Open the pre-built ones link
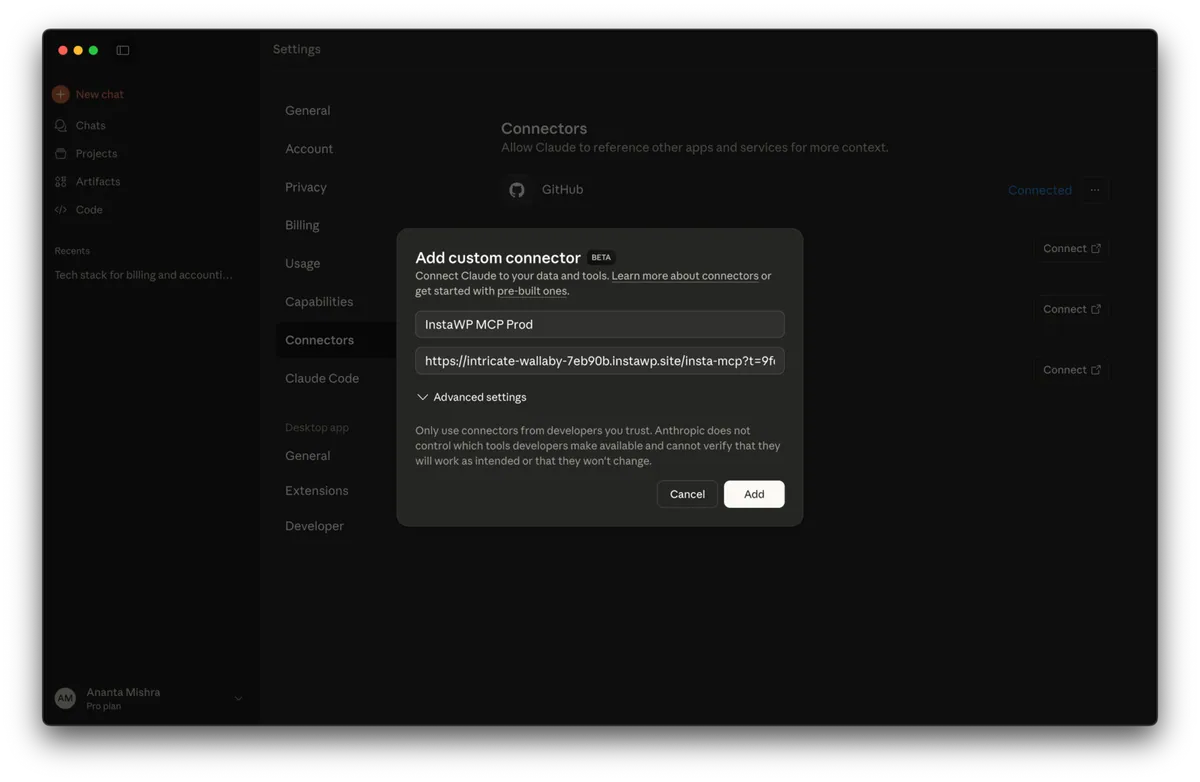The width and height of the screenshot is (1200, 782). [532, 291]
